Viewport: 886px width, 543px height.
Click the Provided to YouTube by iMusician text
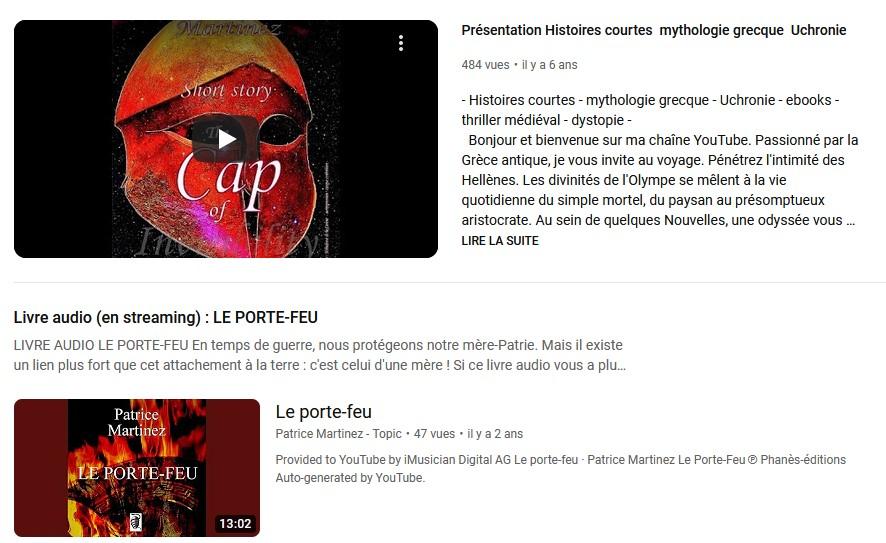click(561, 468)
